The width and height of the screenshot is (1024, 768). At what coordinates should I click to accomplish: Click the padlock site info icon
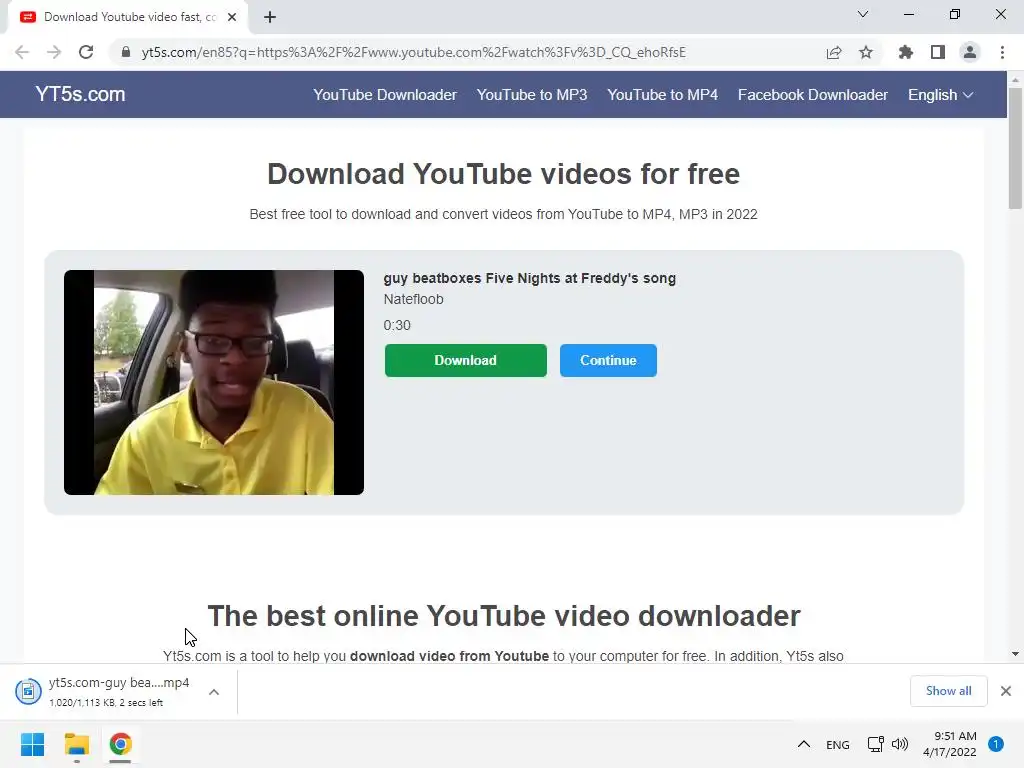[x=126, y=52]
